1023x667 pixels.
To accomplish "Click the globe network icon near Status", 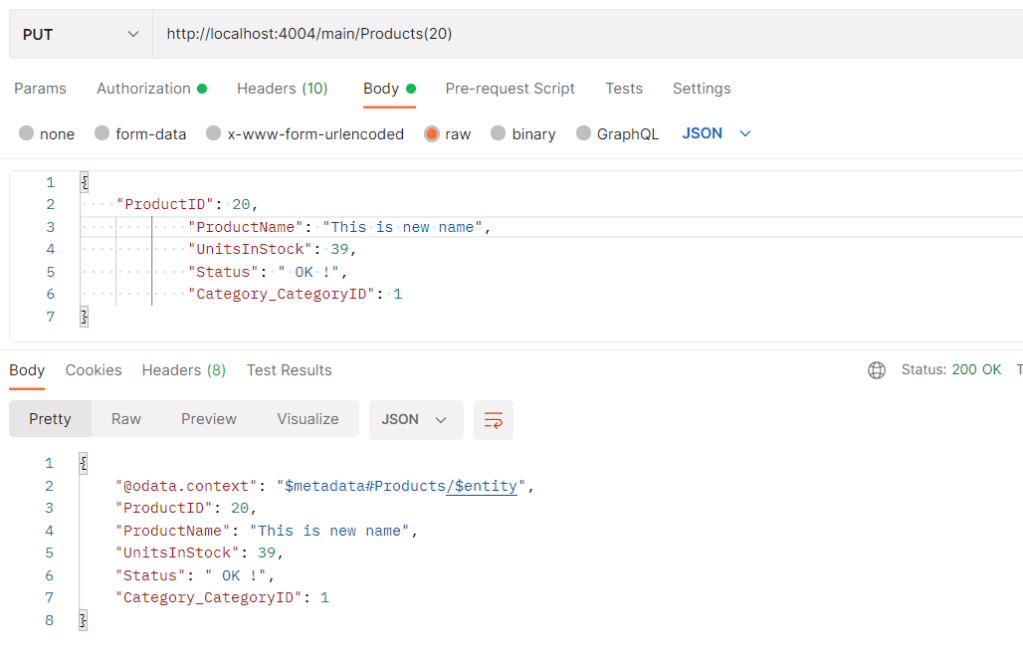I will coord(876,370).
